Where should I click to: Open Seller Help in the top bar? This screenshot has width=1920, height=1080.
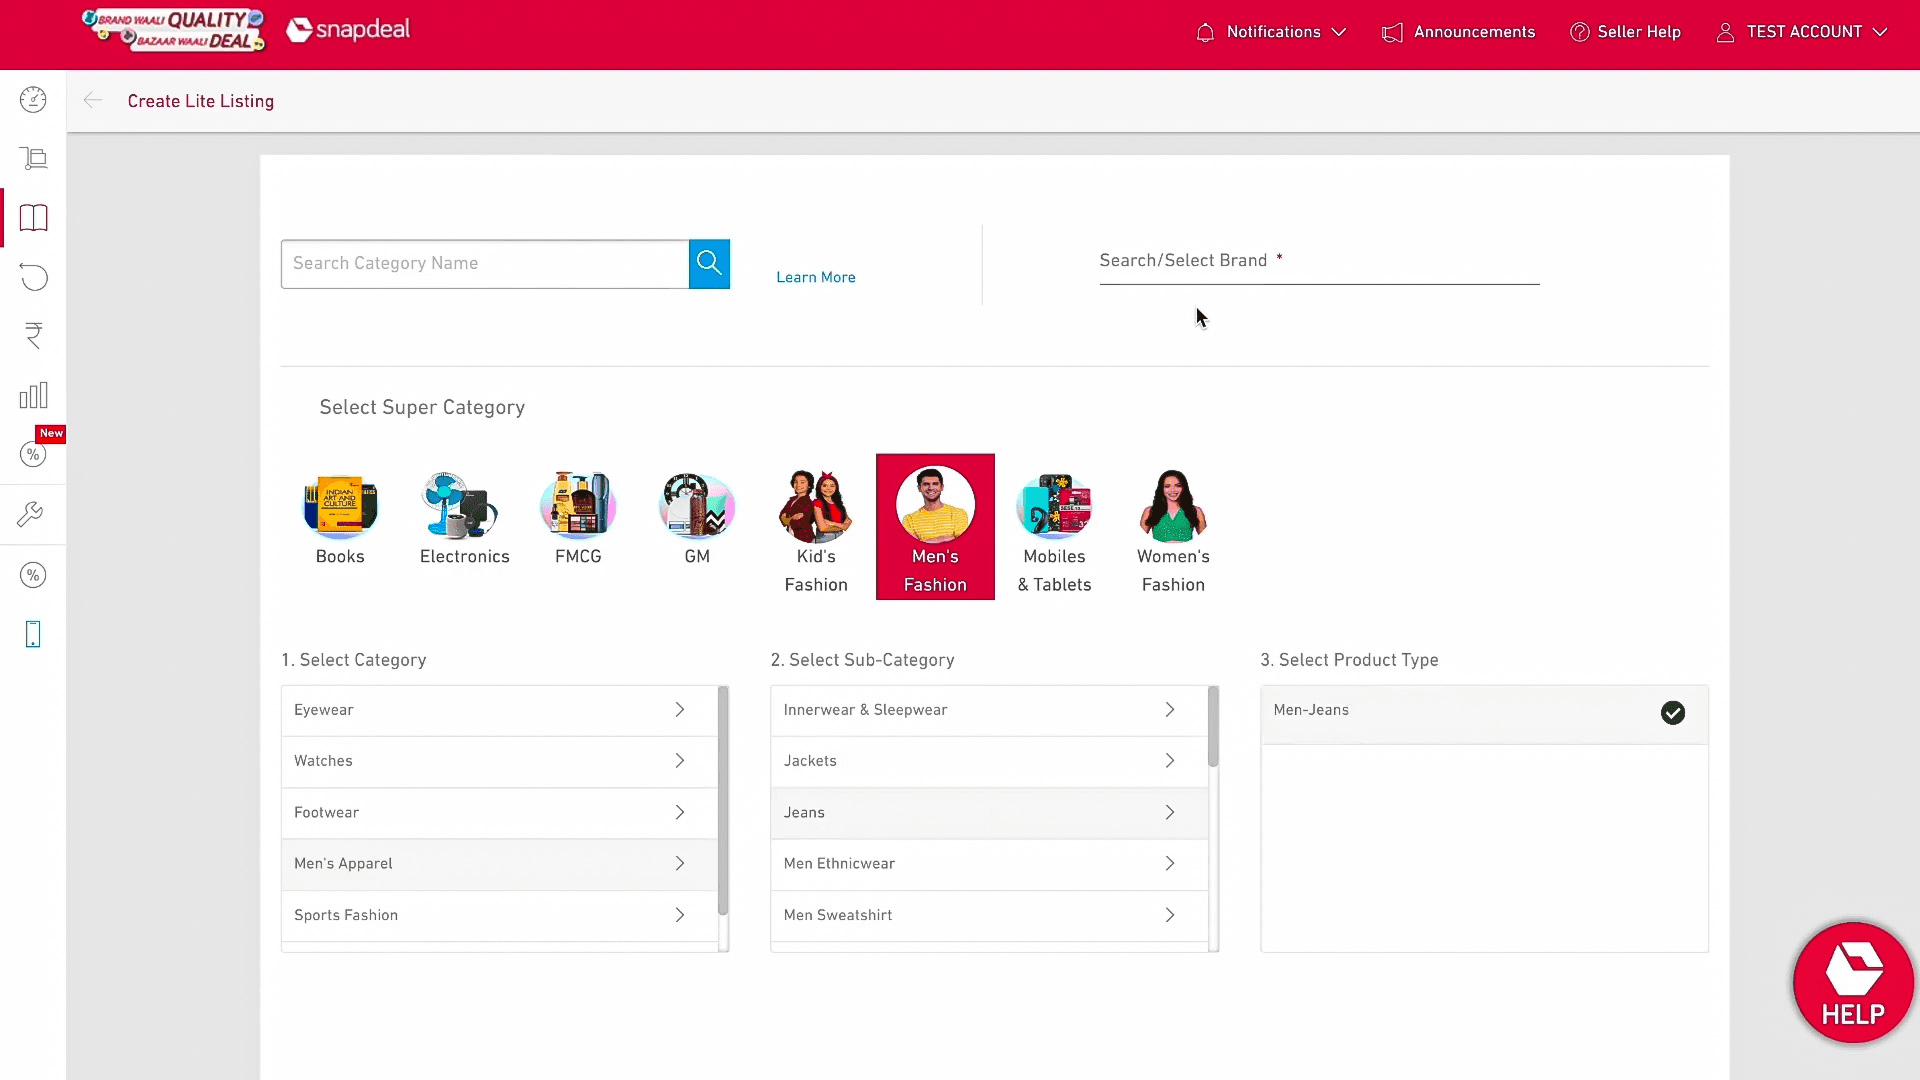click(x=1625, y=32)
